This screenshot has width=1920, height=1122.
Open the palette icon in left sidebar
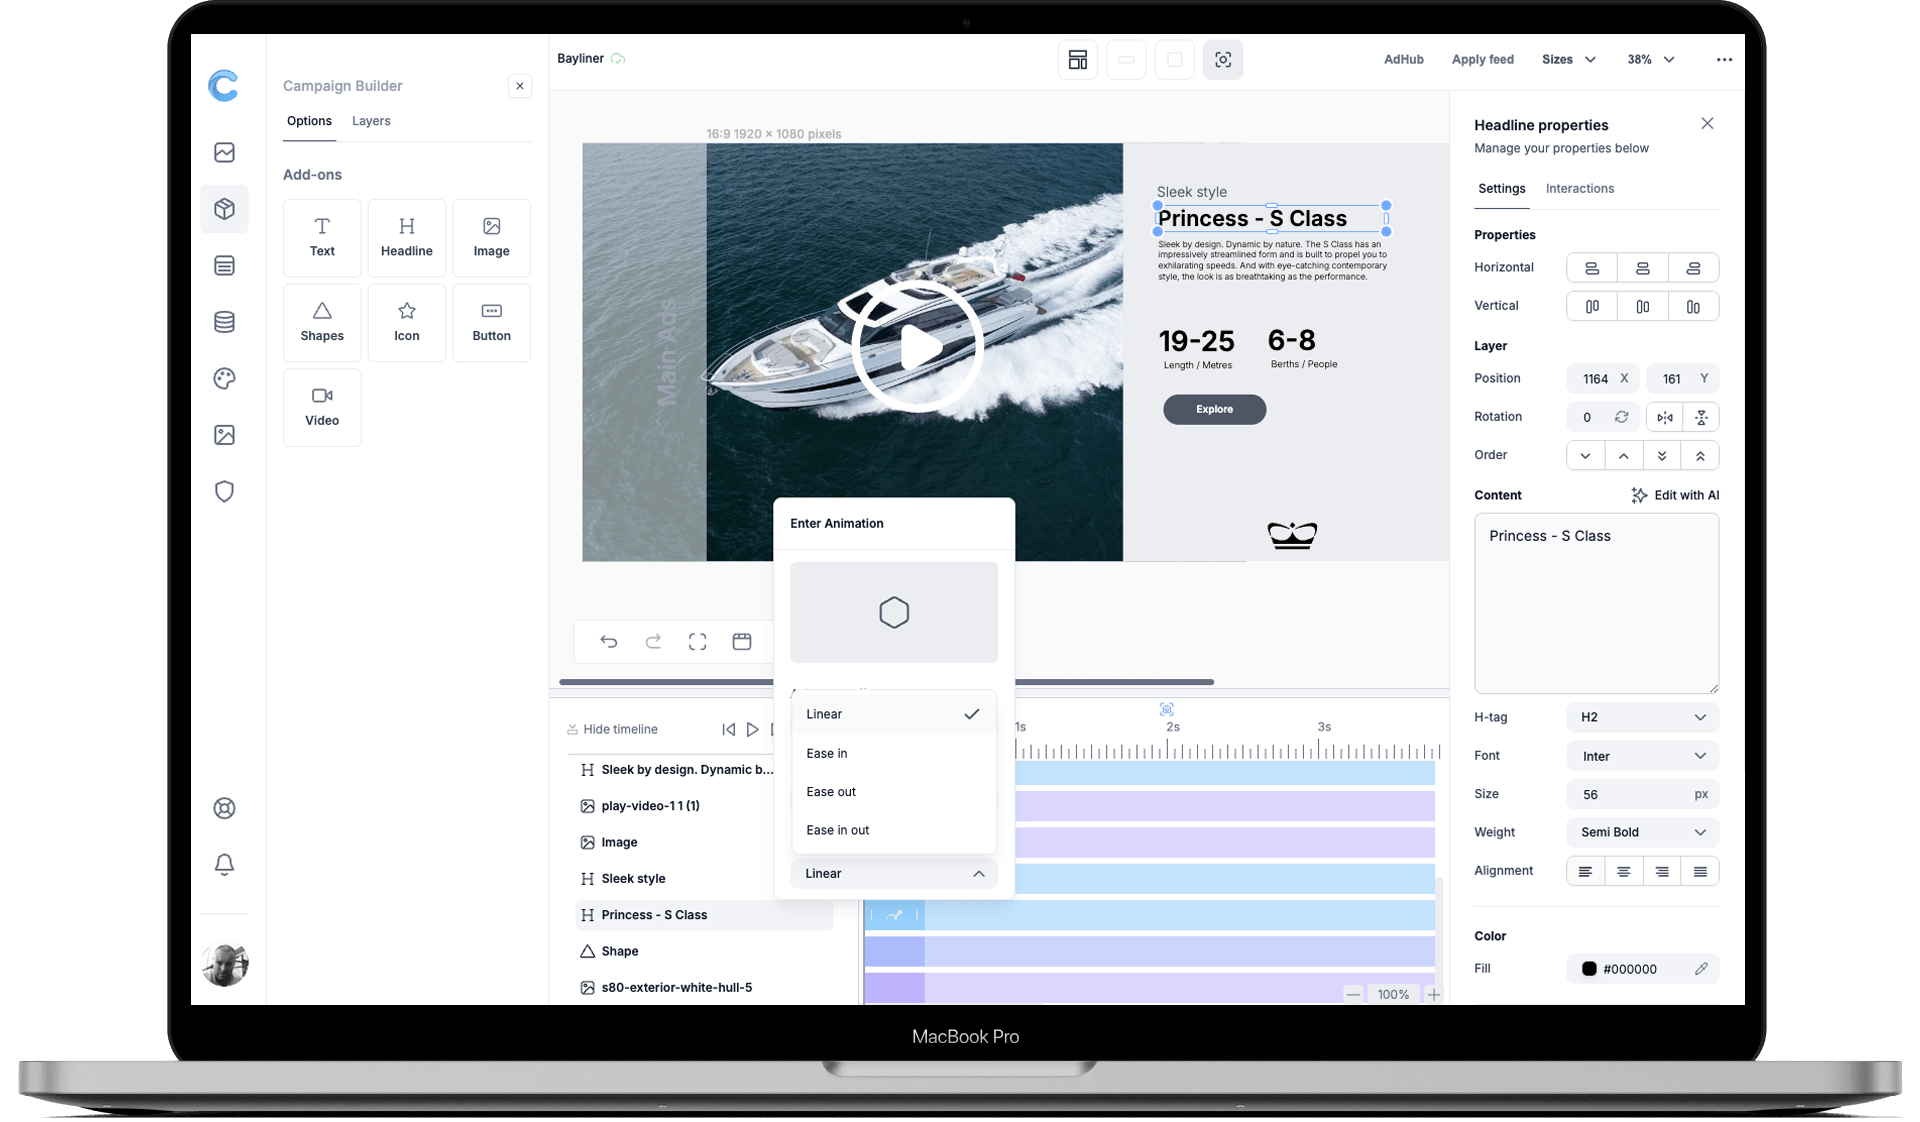tap(224, 378)
